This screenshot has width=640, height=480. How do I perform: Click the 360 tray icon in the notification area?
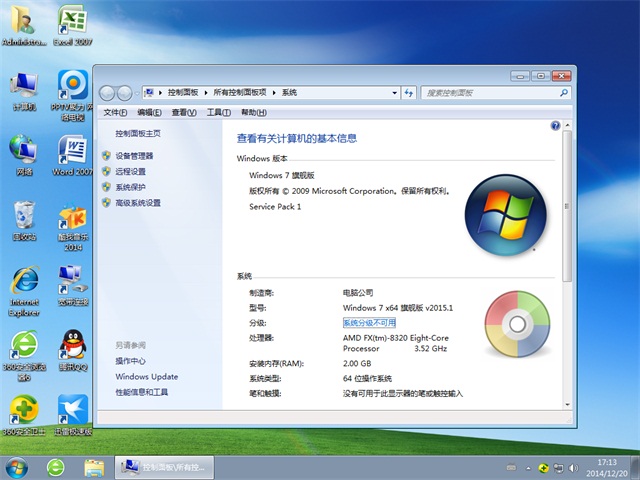click(x=543, y=468)
